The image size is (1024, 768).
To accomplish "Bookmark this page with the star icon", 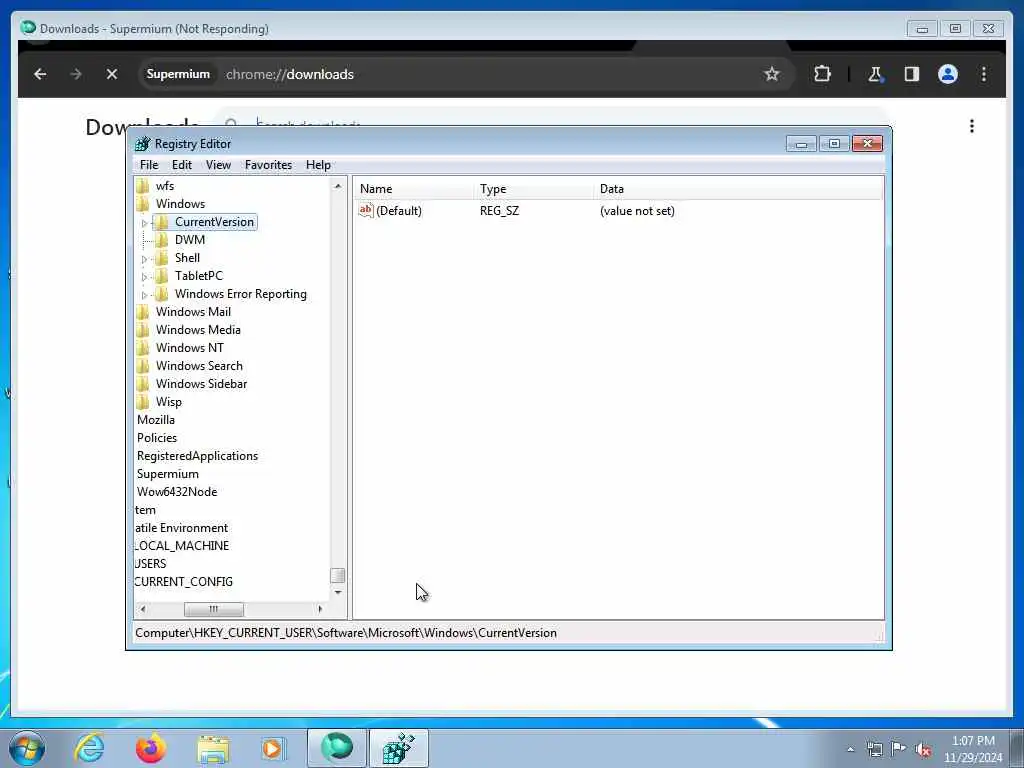I will (772, 74).
